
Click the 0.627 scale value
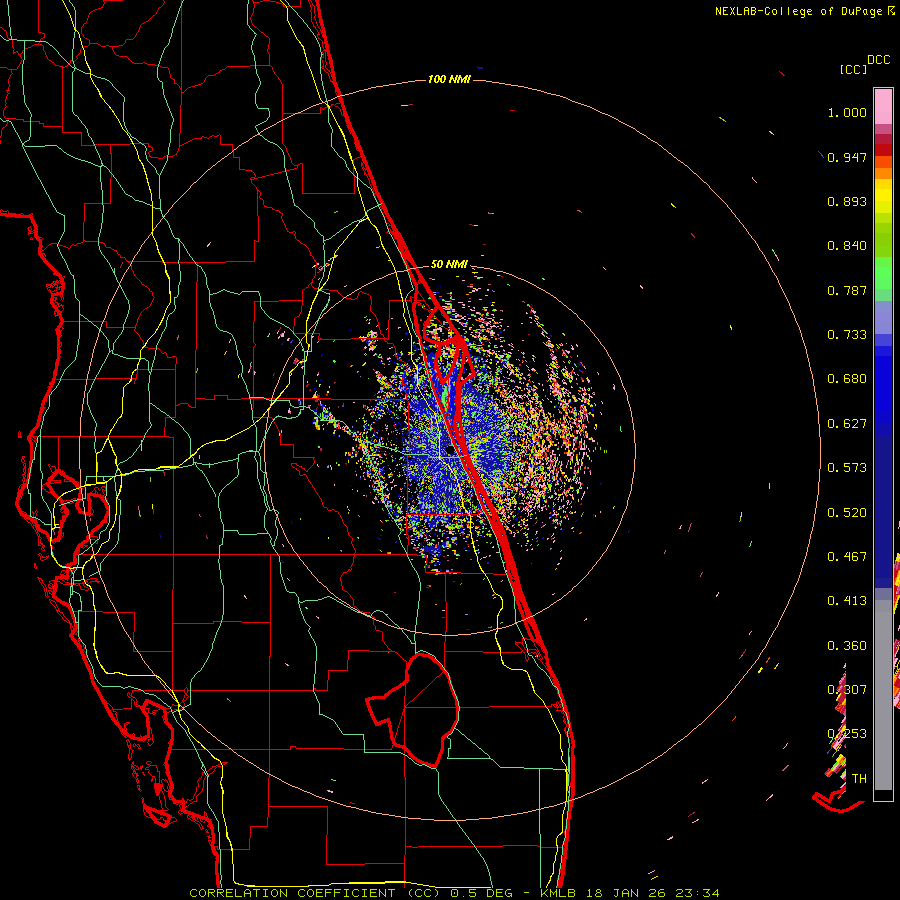[847, 424]
